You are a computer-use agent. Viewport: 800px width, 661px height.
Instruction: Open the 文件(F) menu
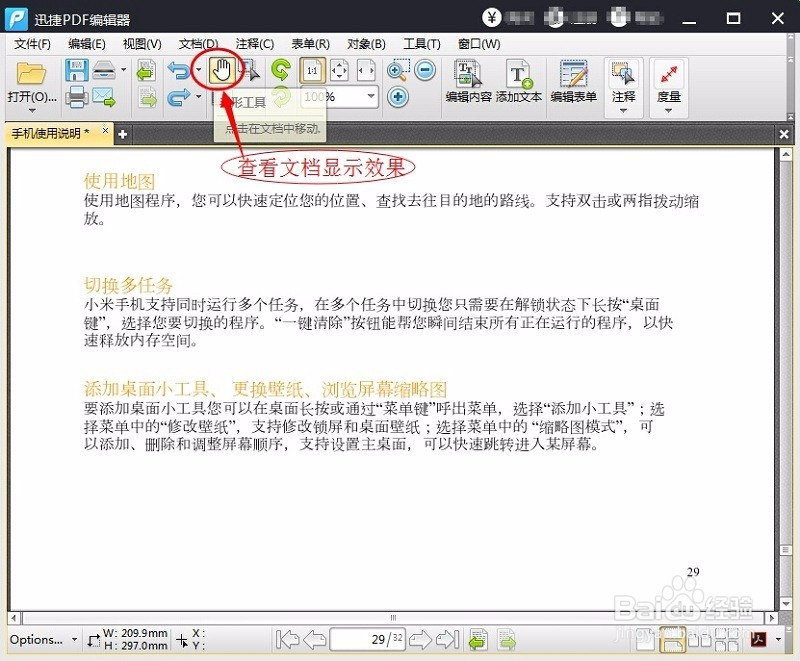pos(32,44)
